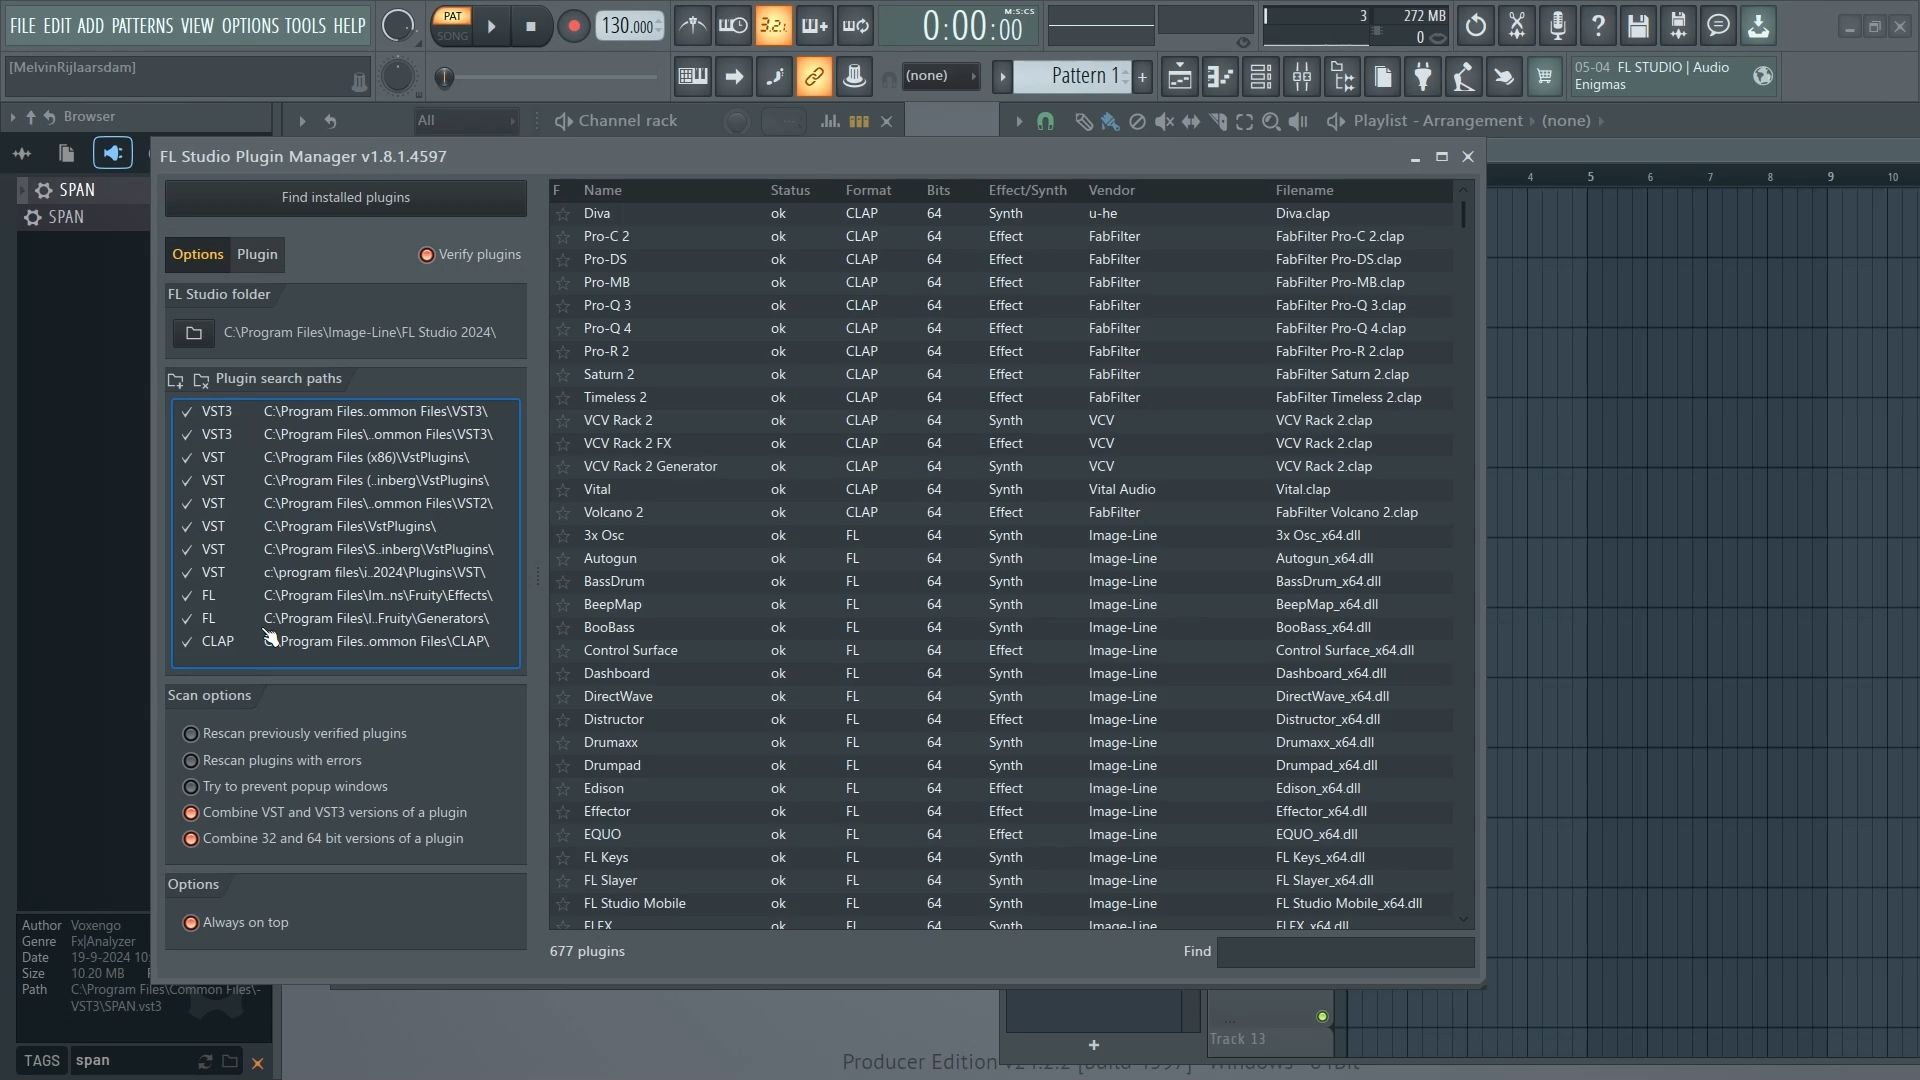Click the master pitch slider
The image size is (1920, 1080).
tap(548, 77)
